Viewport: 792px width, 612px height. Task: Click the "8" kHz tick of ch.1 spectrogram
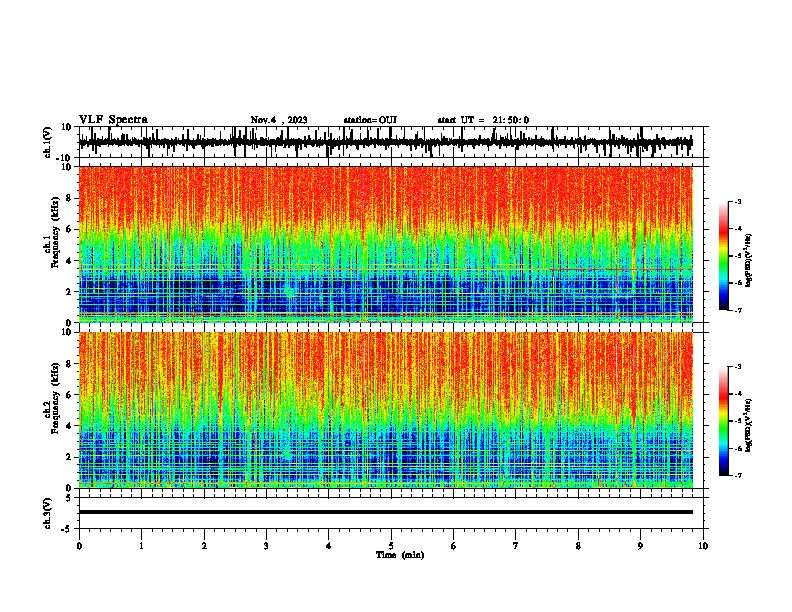[x=69, y=198]
